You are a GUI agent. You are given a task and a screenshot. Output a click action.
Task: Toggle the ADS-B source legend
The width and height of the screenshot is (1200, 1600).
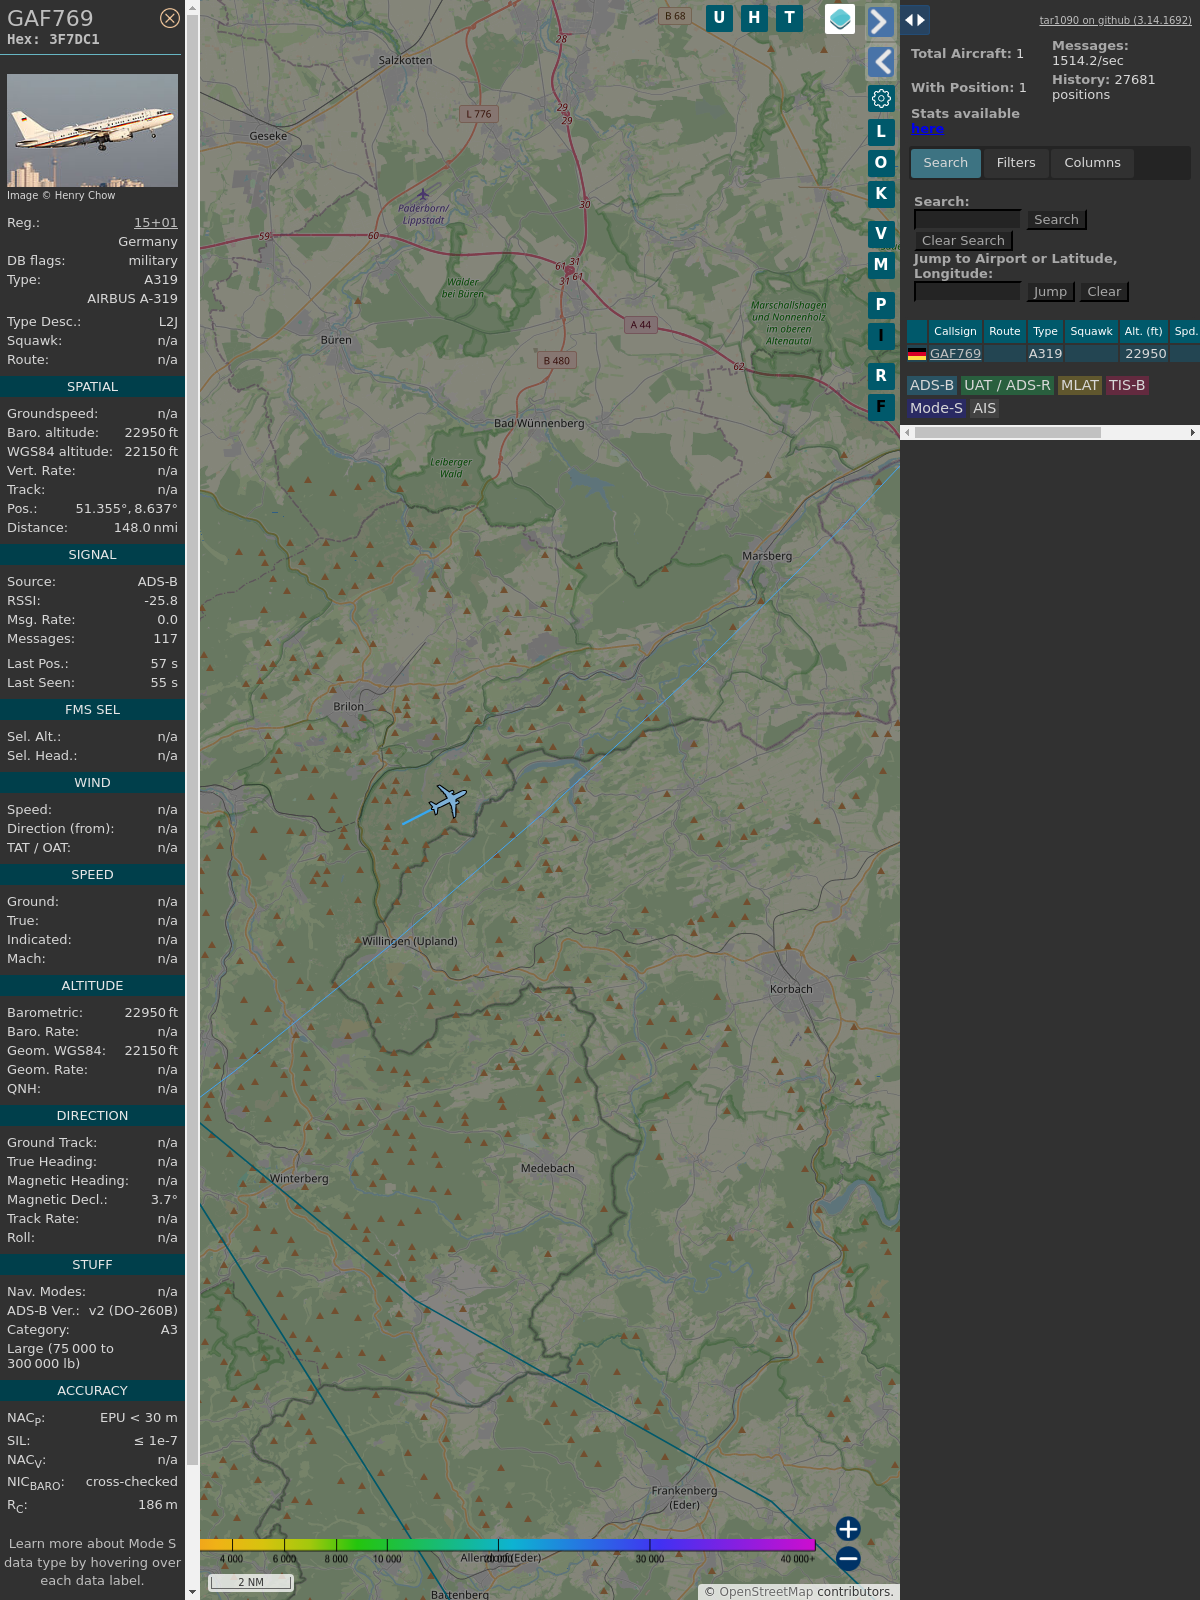[x=932, y=386]
